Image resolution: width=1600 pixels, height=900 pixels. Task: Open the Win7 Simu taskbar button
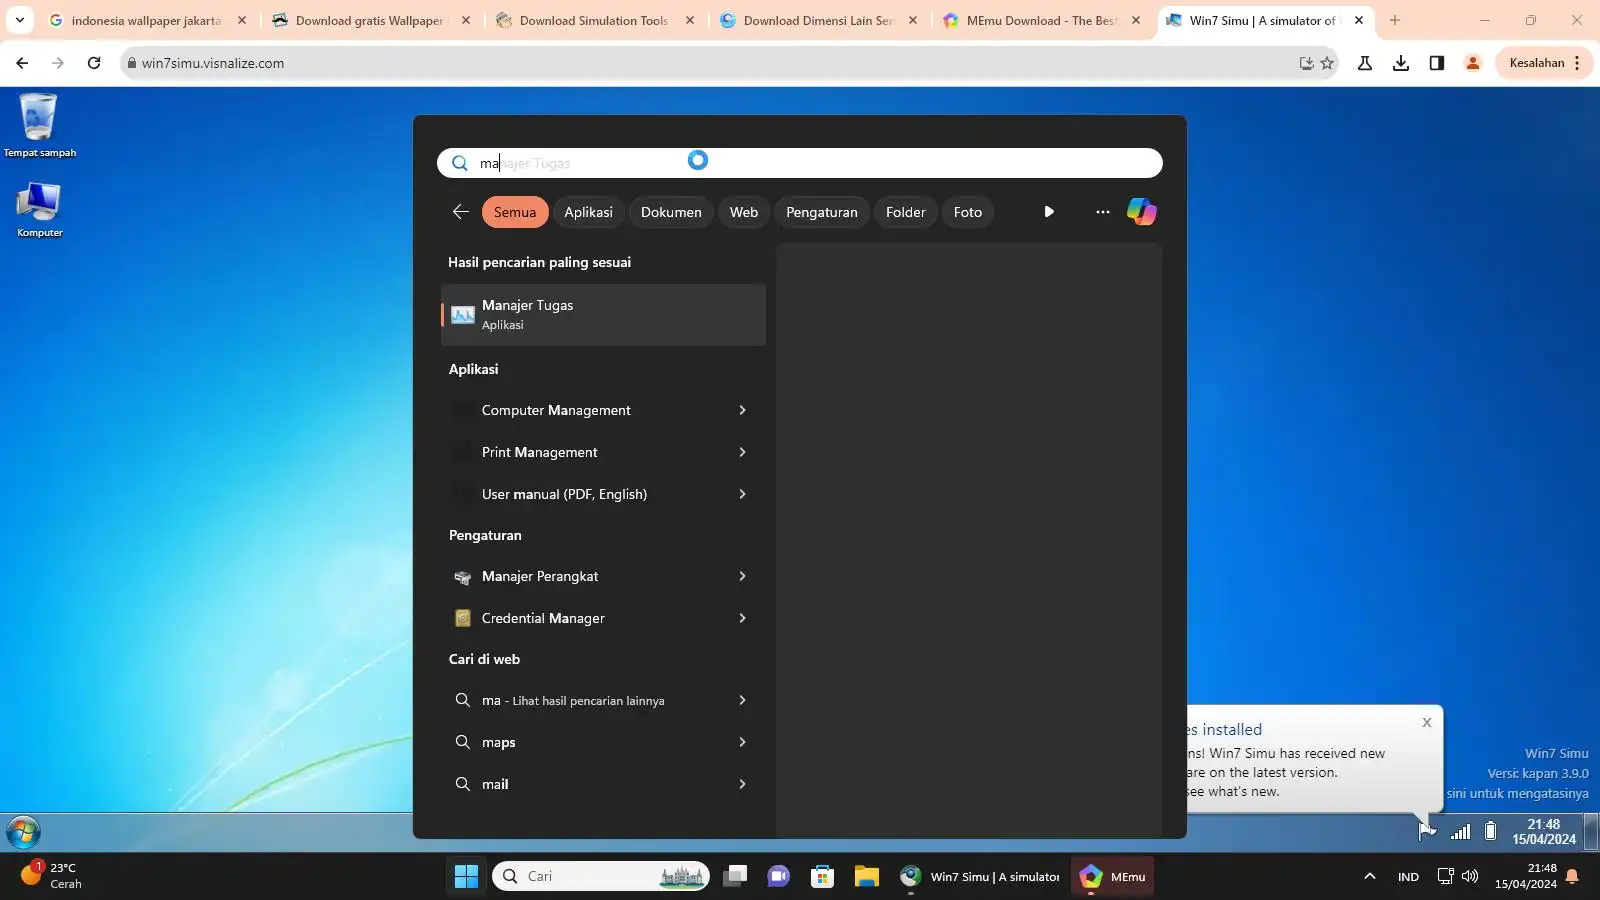tap(979, 877)
